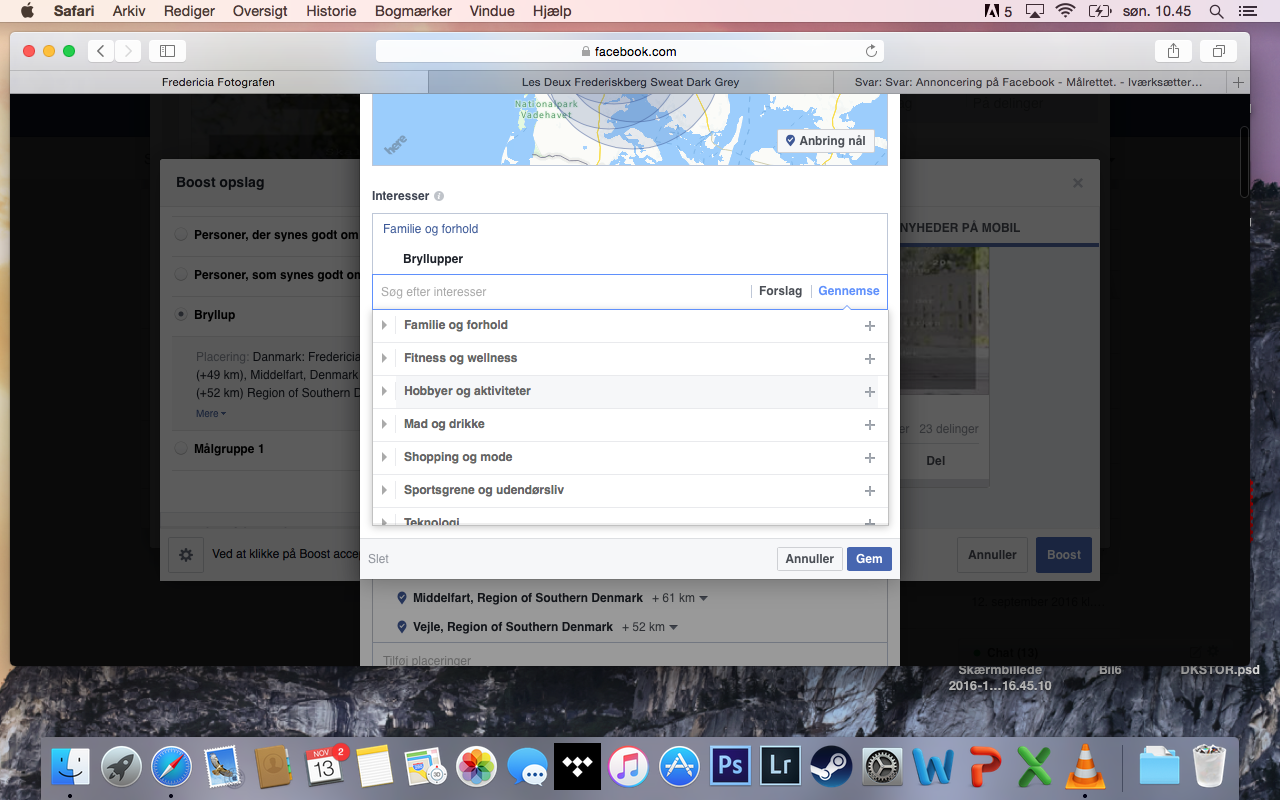This screenshot has height=800, width=1280.
Task: Add Sportsgrene og udendørsliv with plus icon
Action: point(870,491)
